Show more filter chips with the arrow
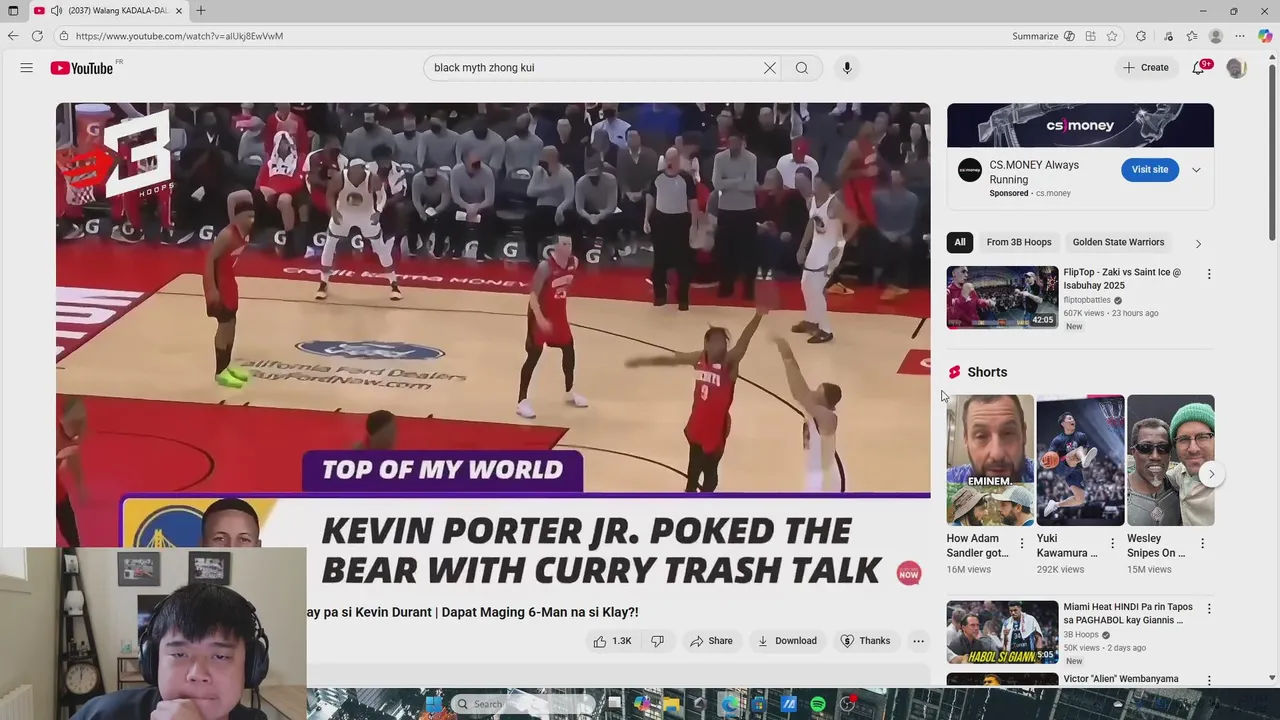The height and width of the screenshot is (720, 1280). click(x=1198, y=243)
